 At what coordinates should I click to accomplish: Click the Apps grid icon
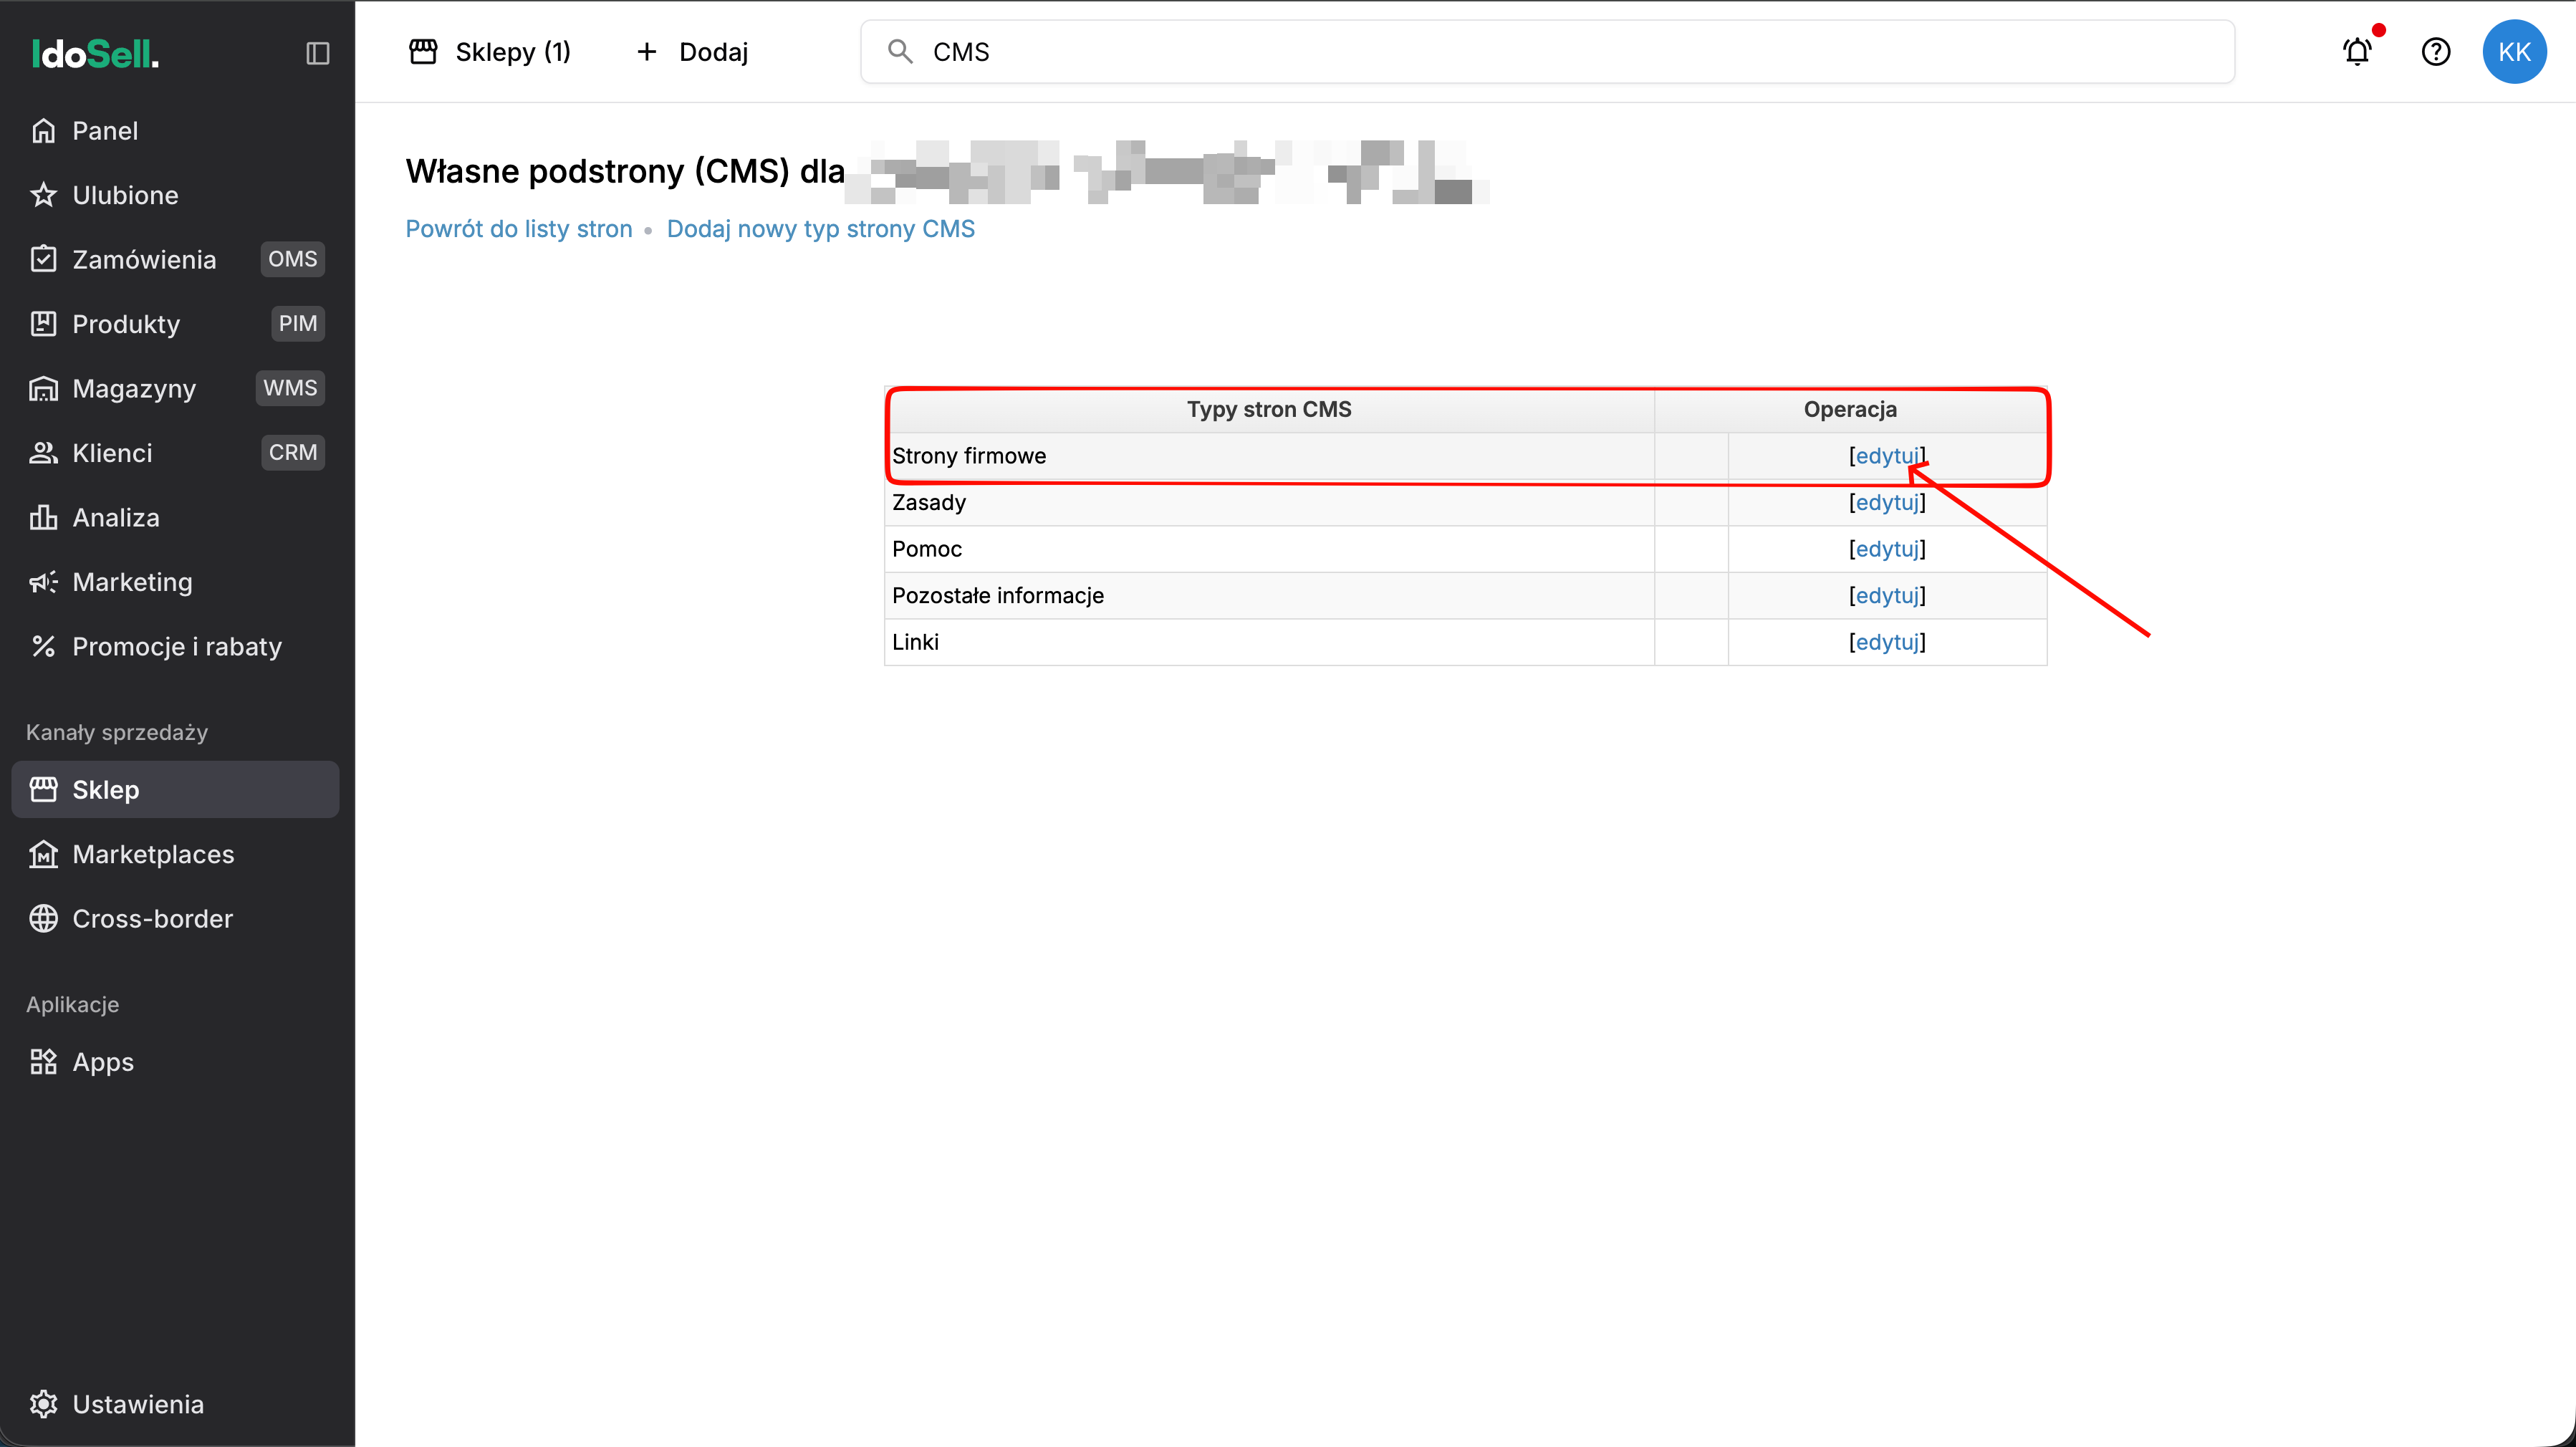[43, 1062]
